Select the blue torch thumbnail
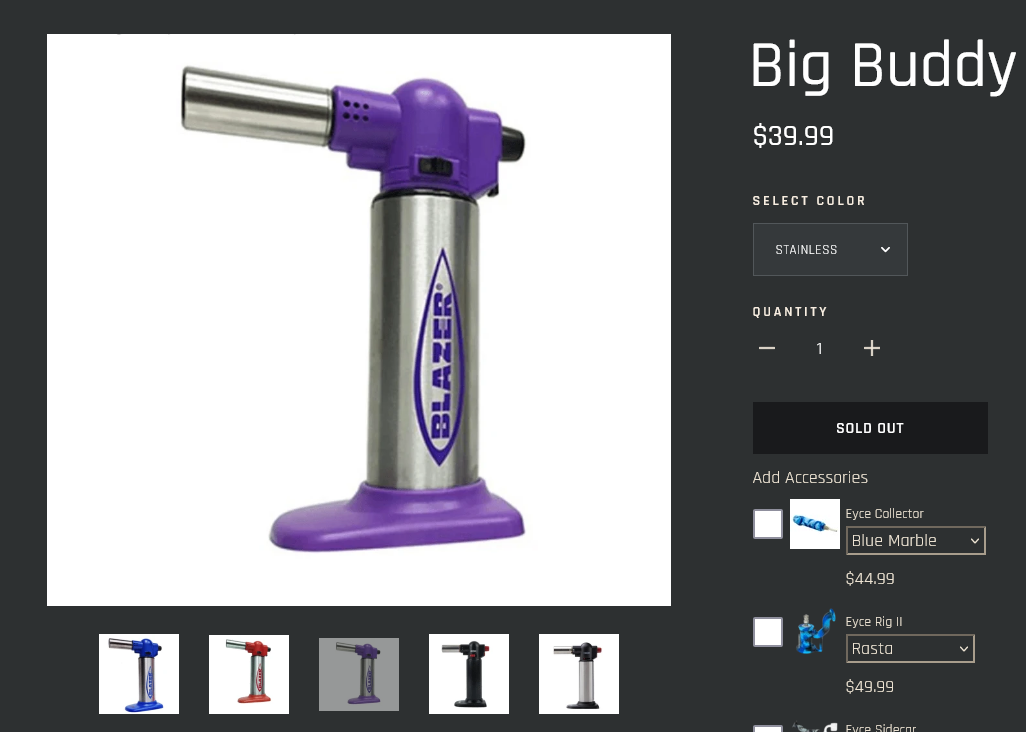The width and height of the screenshot is (1026, 732). coord(139,674)
